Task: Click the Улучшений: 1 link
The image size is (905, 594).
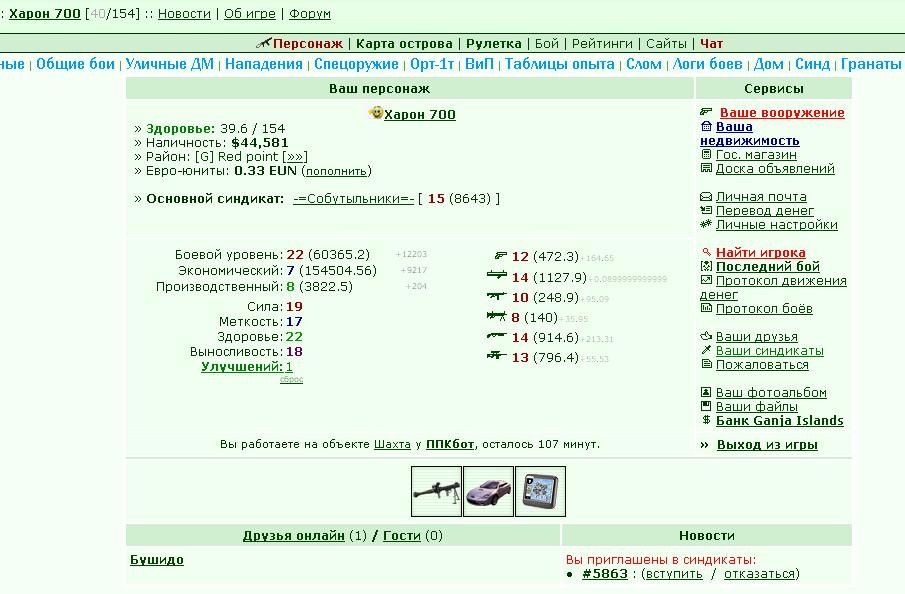Action: 246,366
